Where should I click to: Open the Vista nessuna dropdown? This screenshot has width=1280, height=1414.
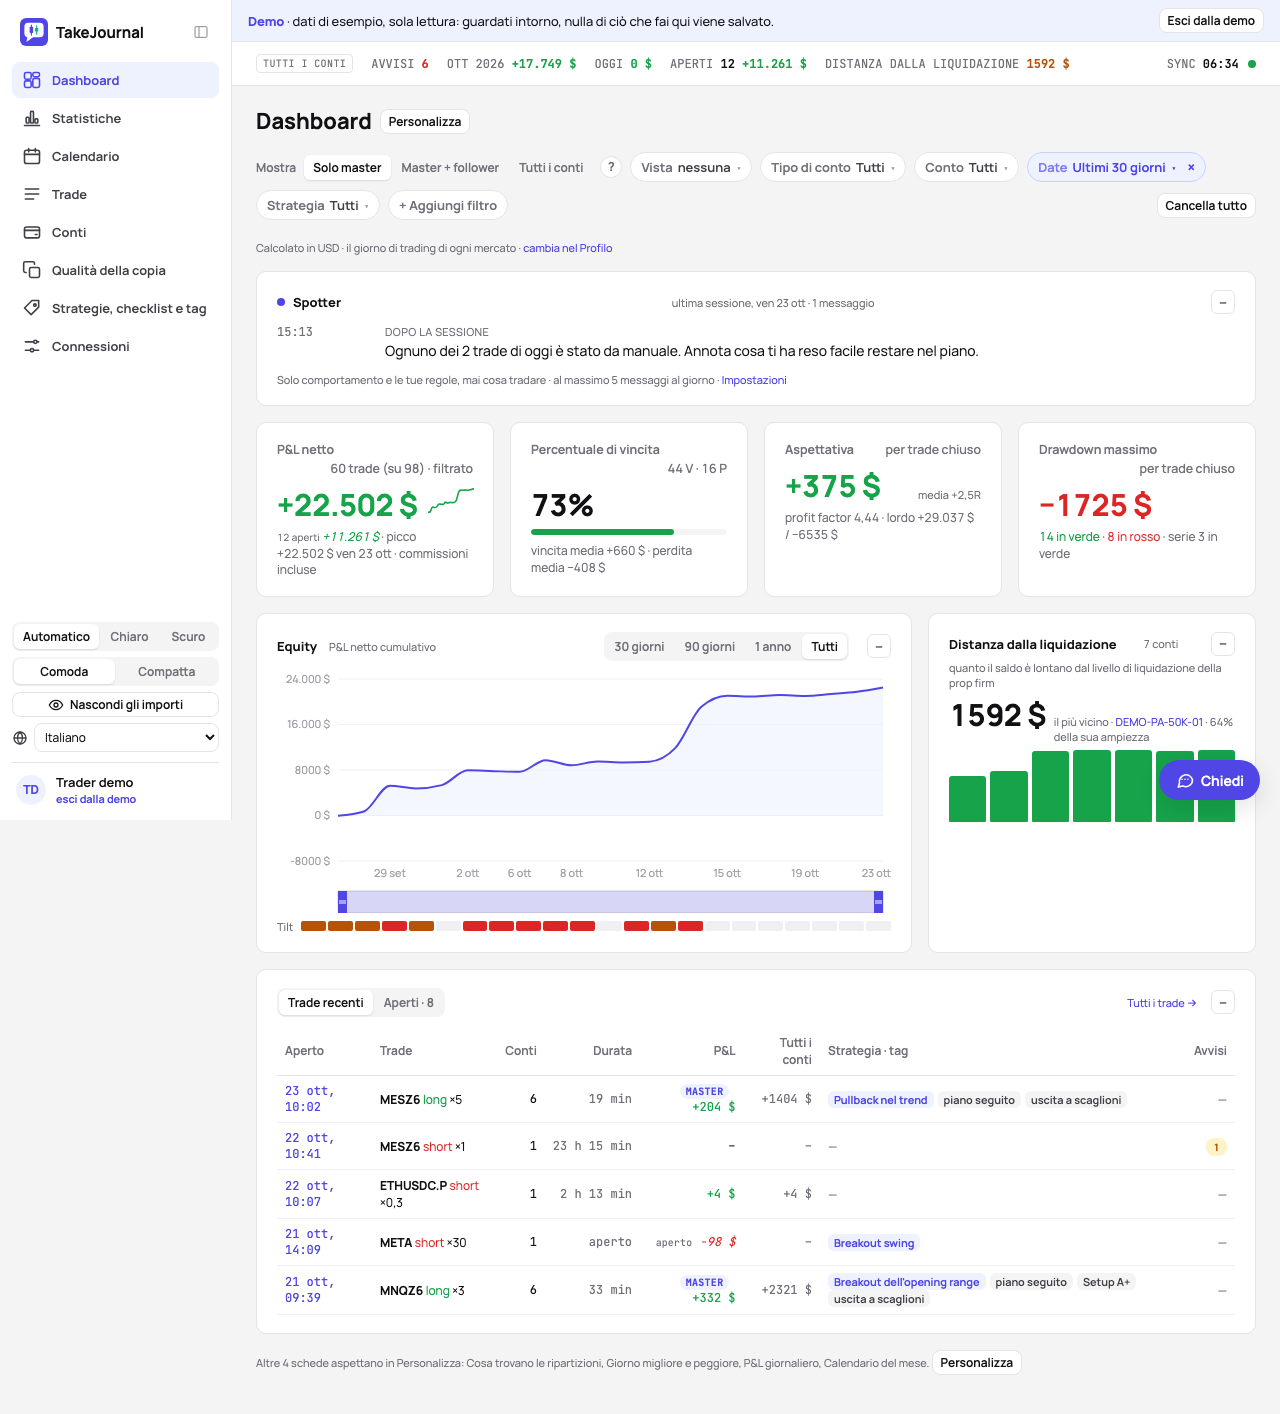(x=691, y=167)
